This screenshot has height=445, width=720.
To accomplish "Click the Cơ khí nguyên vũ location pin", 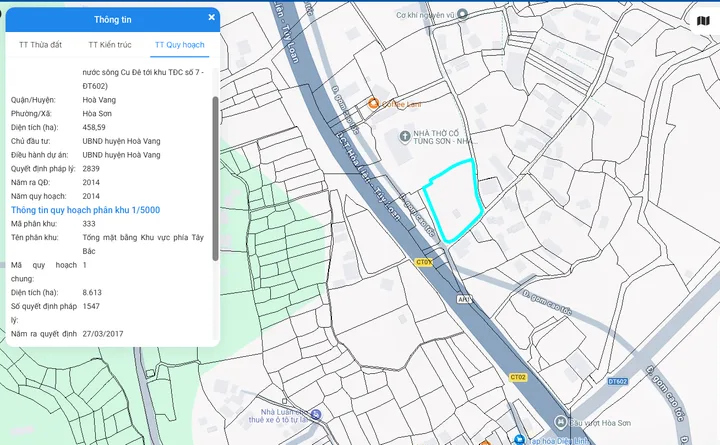I will [x=462, y=15].
